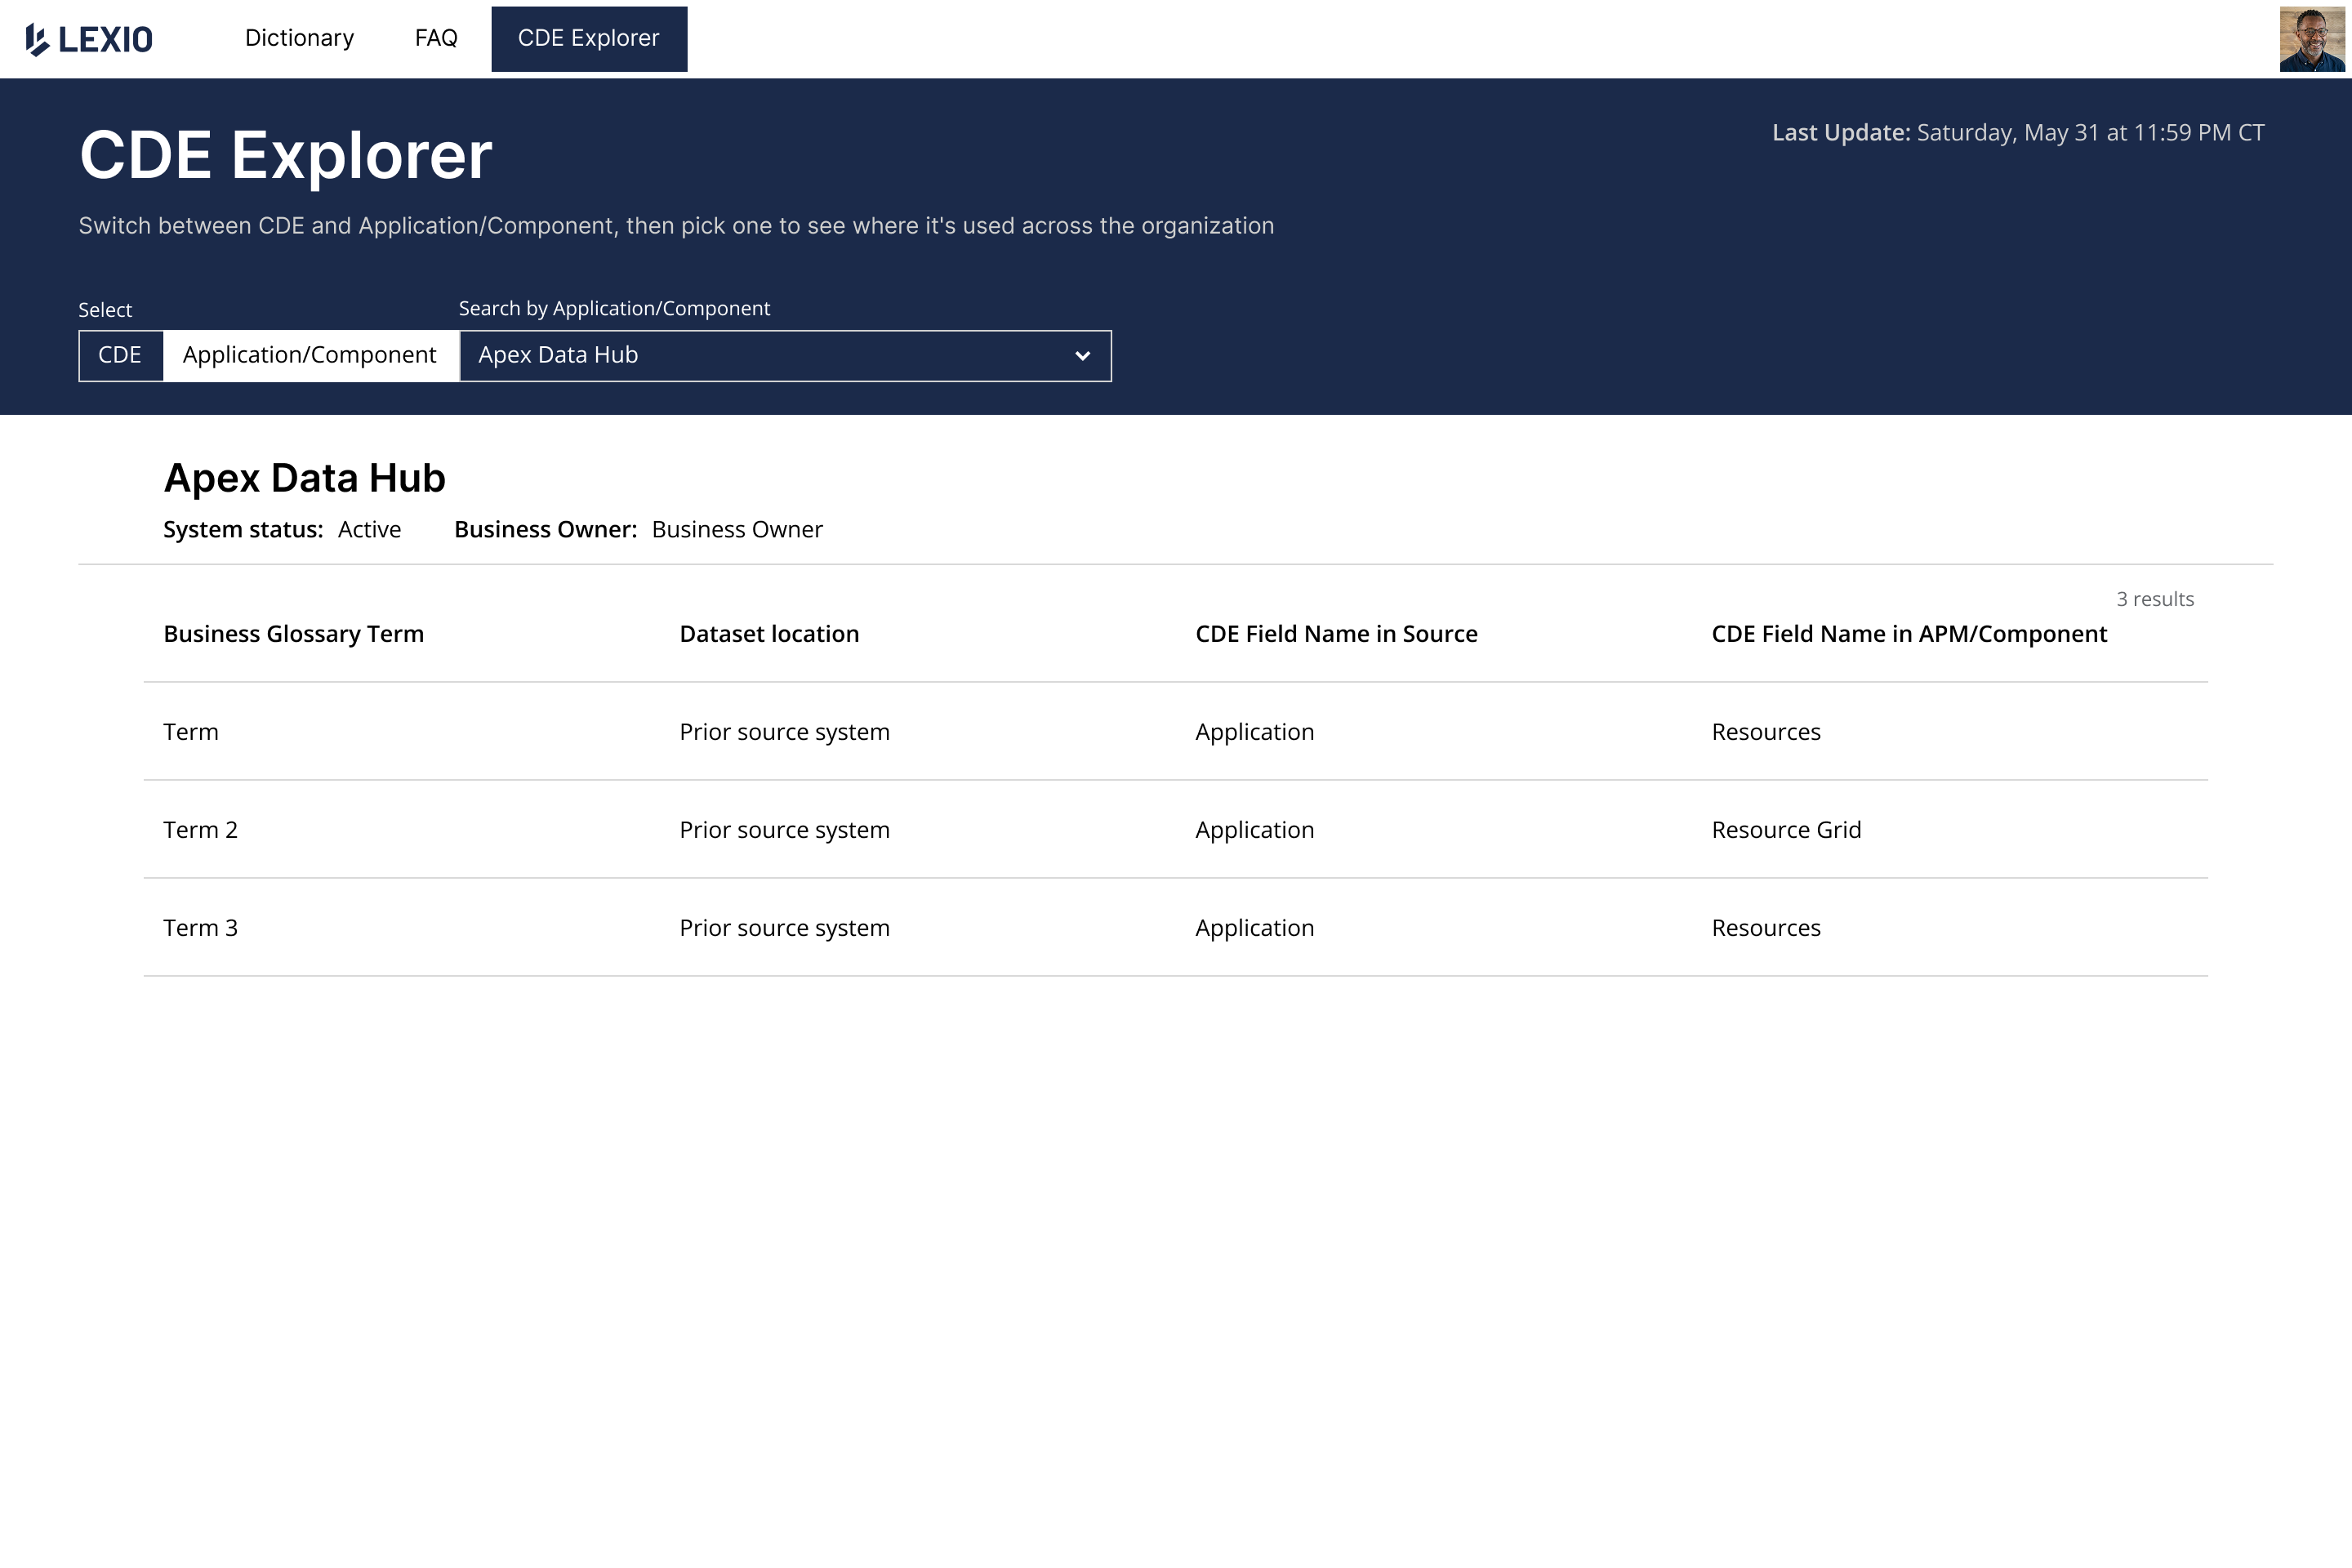2352x1568 pixels.
Task: Click the Business Owner value text
Action: pos(737,530)
